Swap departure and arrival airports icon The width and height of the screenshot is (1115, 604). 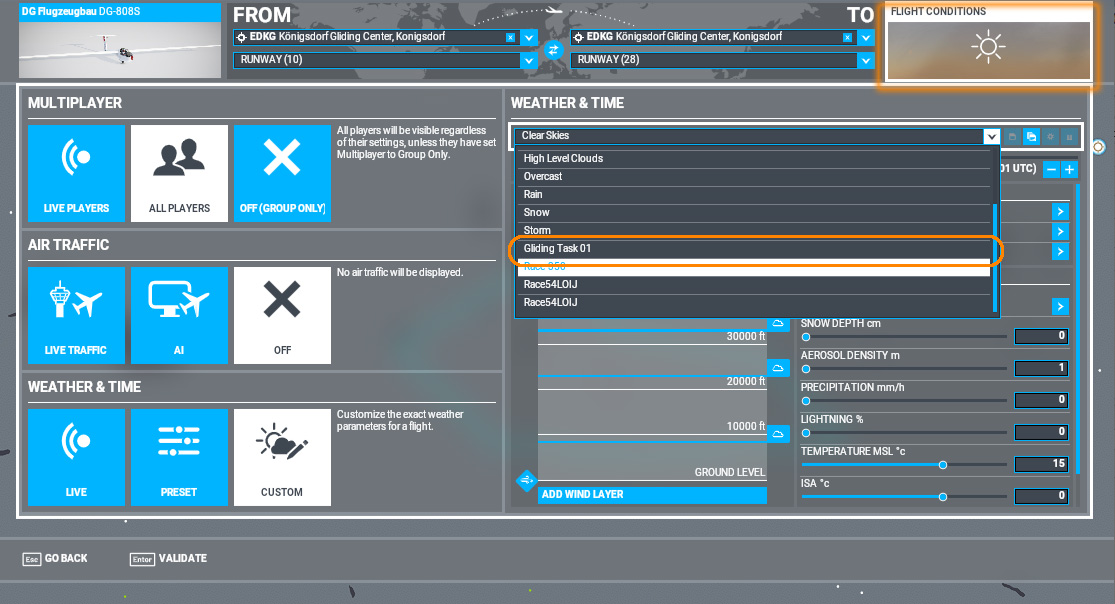[x=550, y=49]
